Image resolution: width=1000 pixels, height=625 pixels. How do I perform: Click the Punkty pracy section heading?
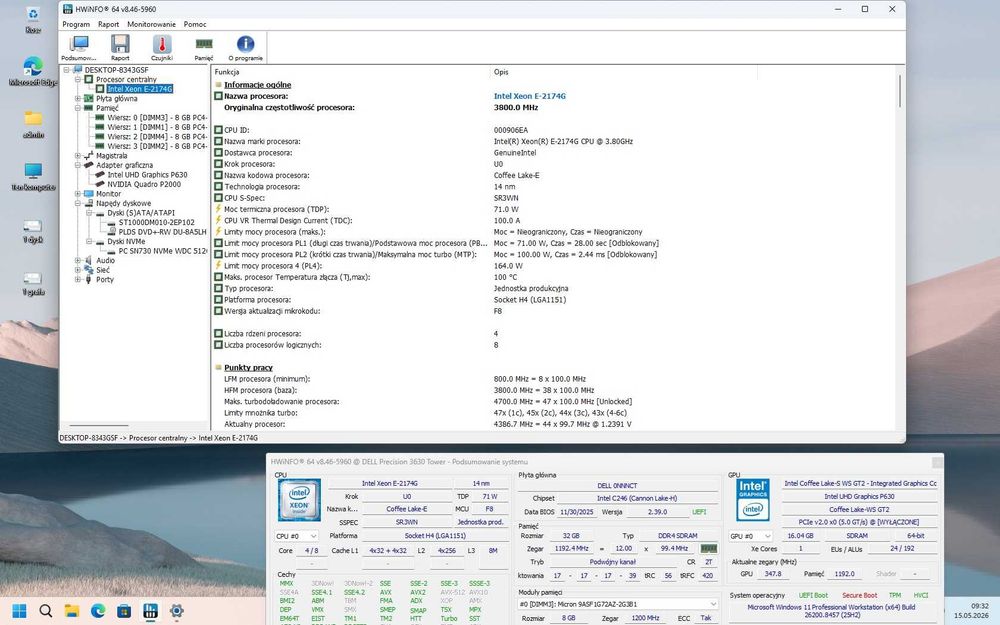click(248, 367)
